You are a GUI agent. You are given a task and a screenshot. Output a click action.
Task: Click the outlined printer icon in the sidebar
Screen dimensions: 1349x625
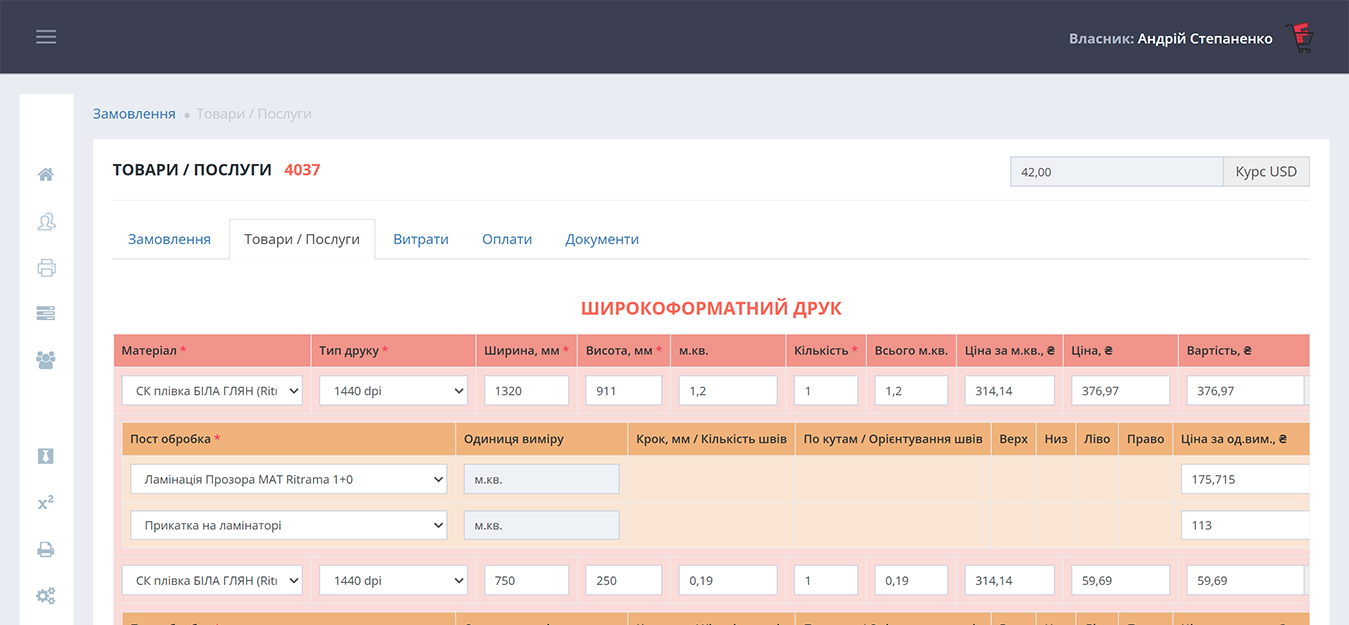tap(46, 267)
